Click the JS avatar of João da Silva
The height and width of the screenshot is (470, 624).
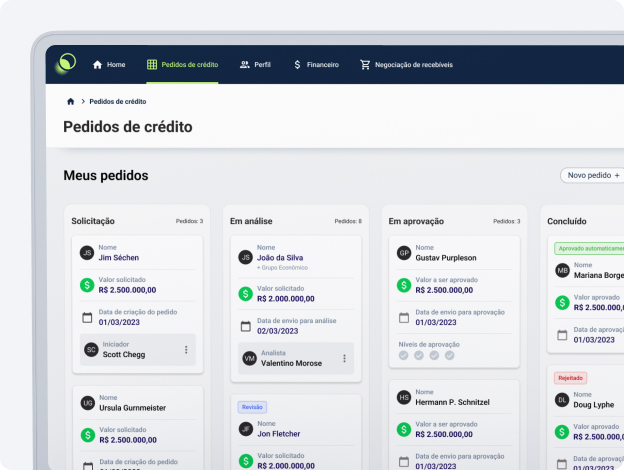point(246,257)
